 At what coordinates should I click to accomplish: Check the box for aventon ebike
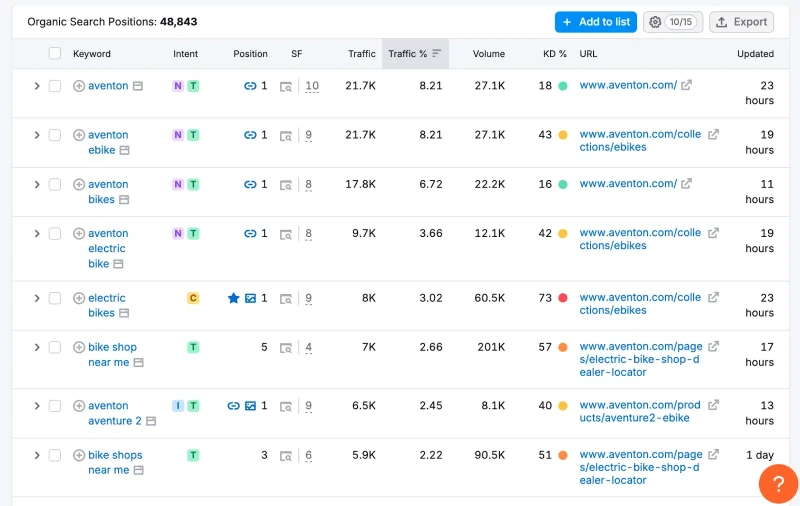pos(55,135)
